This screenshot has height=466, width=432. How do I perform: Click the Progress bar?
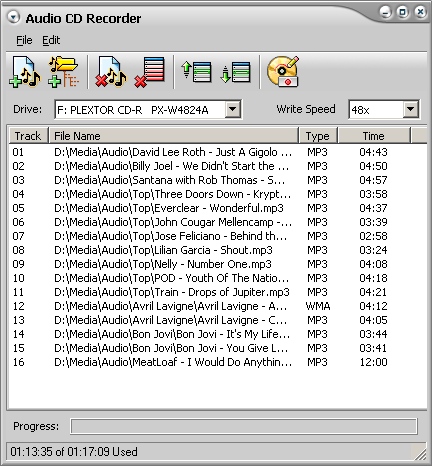click(244, 426)
